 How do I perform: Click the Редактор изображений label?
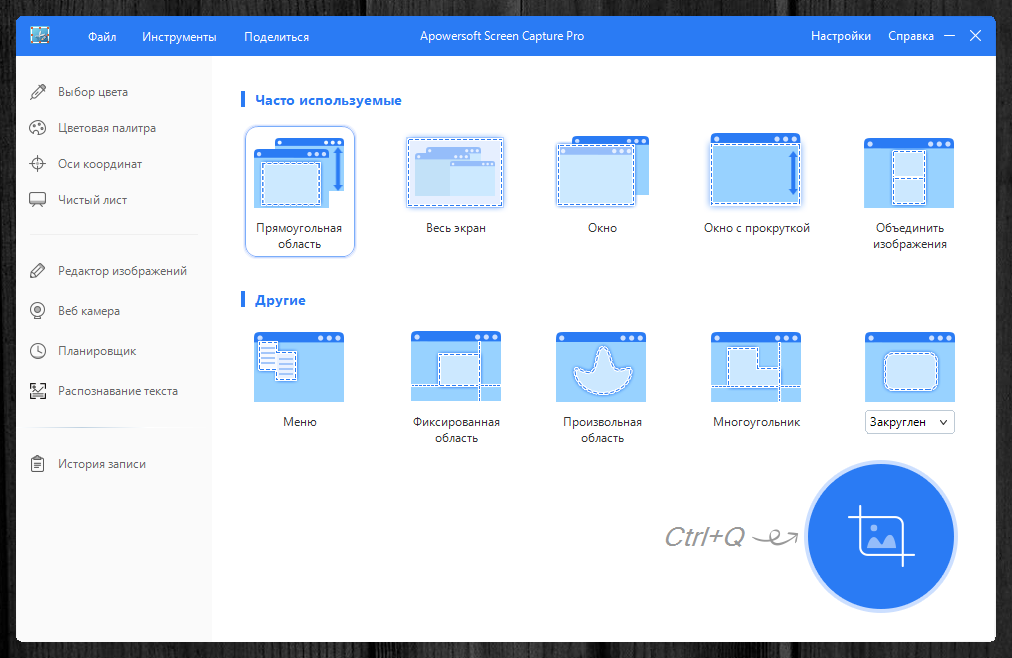[x=123, y=271]
